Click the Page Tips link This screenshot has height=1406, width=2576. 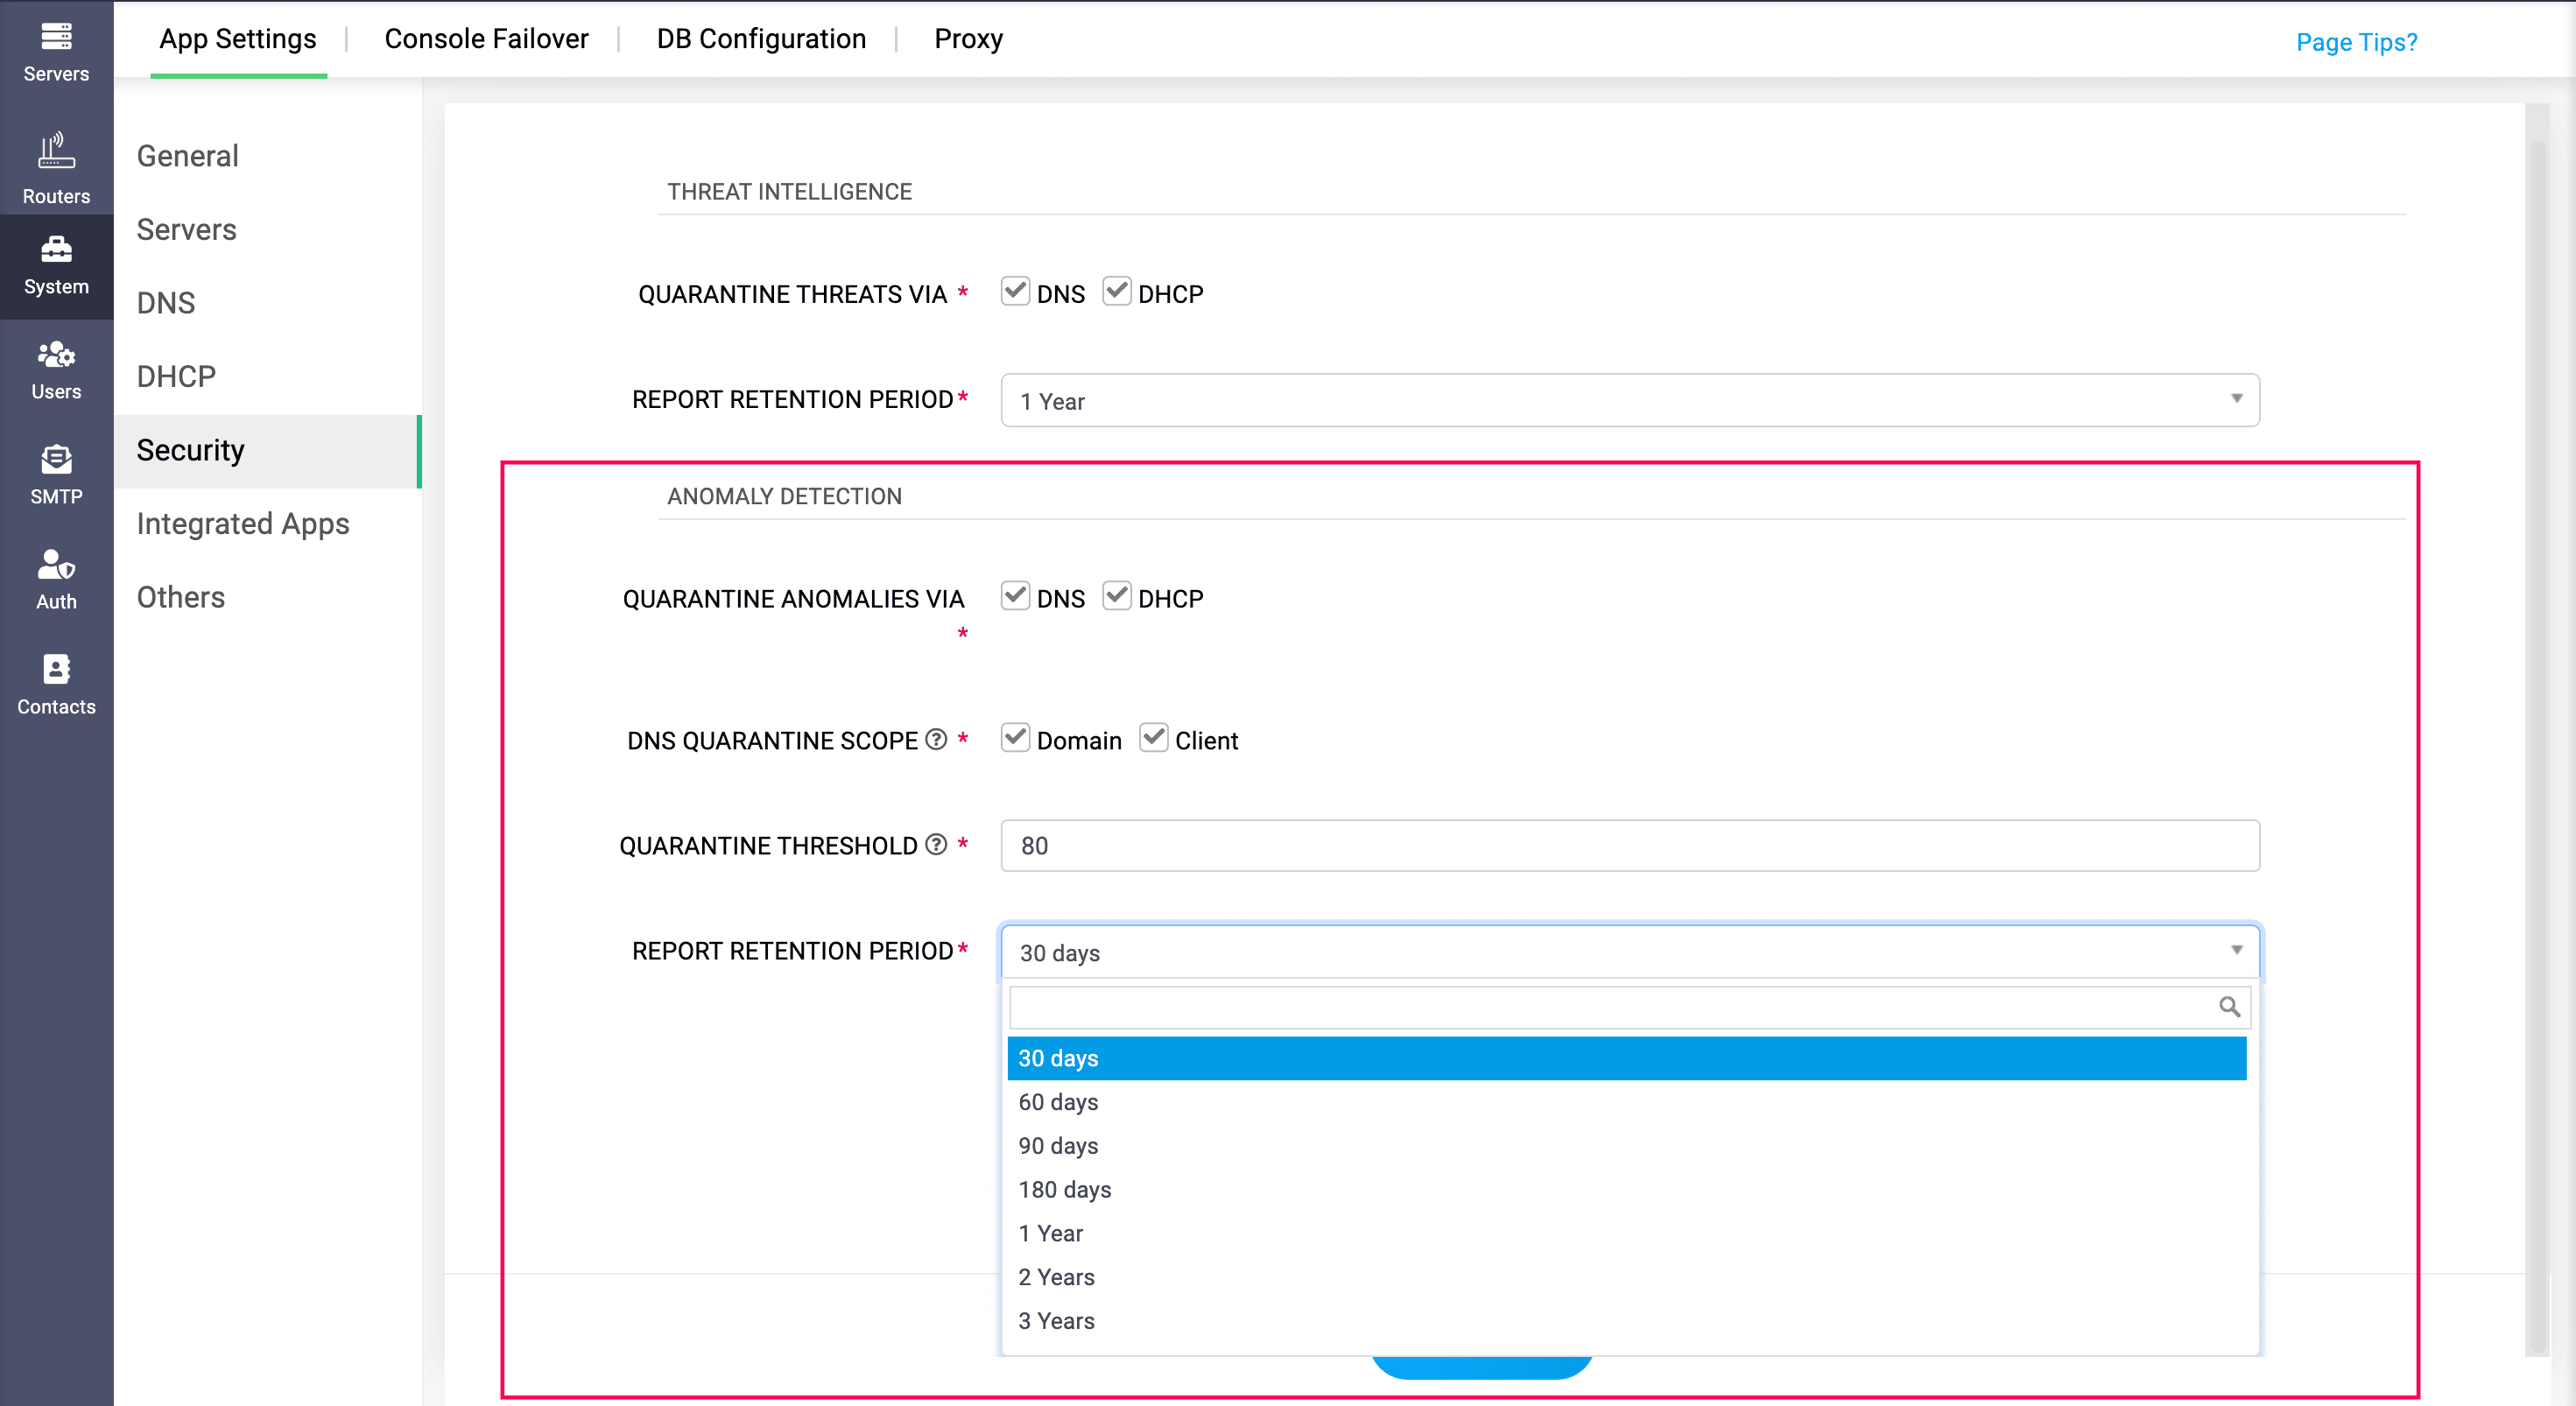(x=2356, y=42)
